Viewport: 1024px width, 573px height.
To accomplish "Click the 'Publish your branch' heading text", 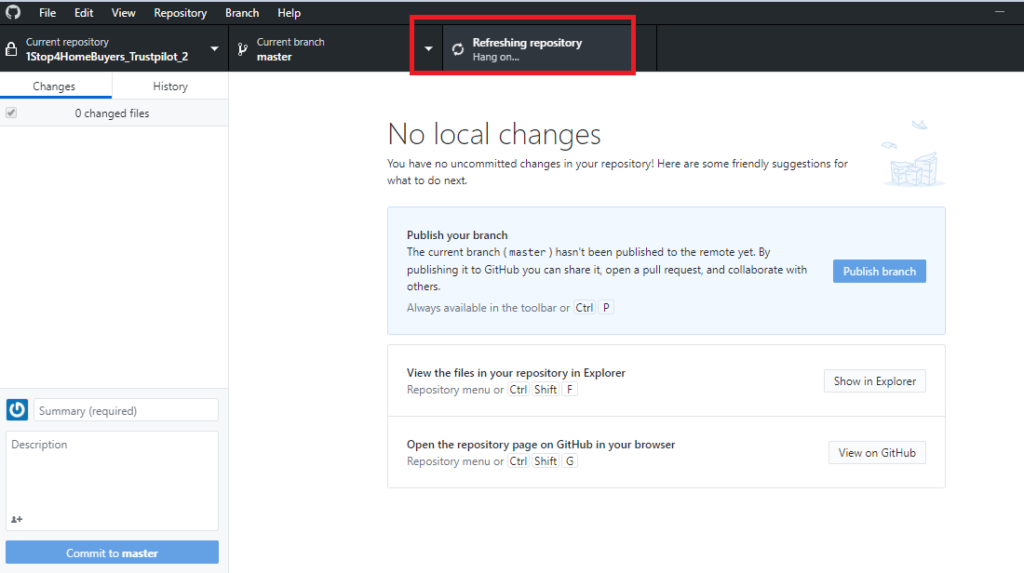I will point(456,235).
